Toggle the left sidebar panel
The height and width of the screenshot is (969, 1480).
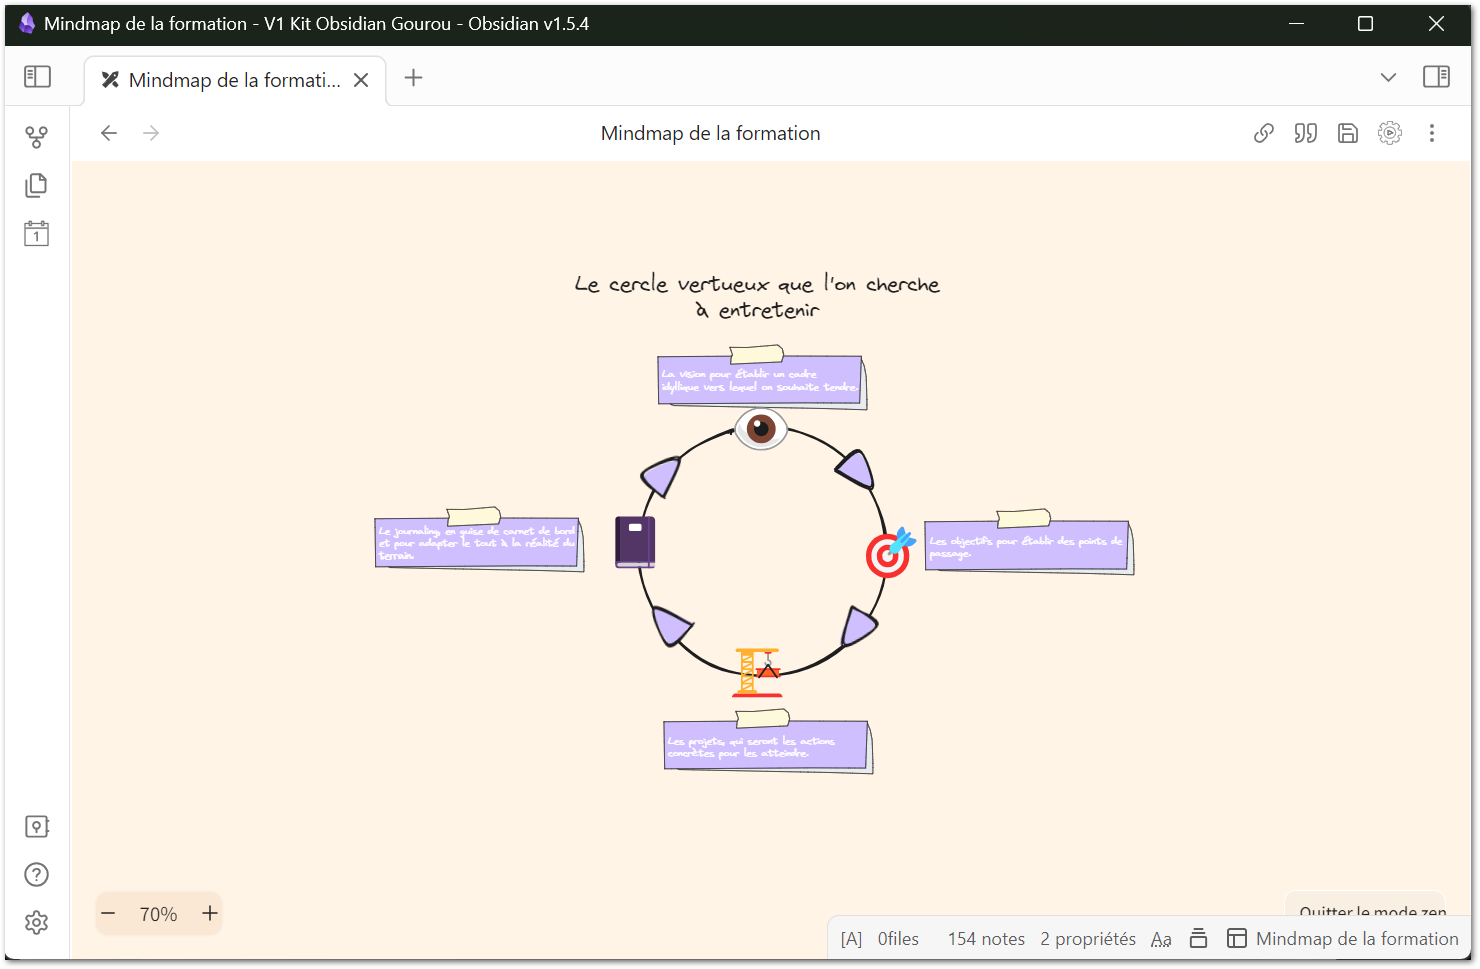click(x=37, y=77)
